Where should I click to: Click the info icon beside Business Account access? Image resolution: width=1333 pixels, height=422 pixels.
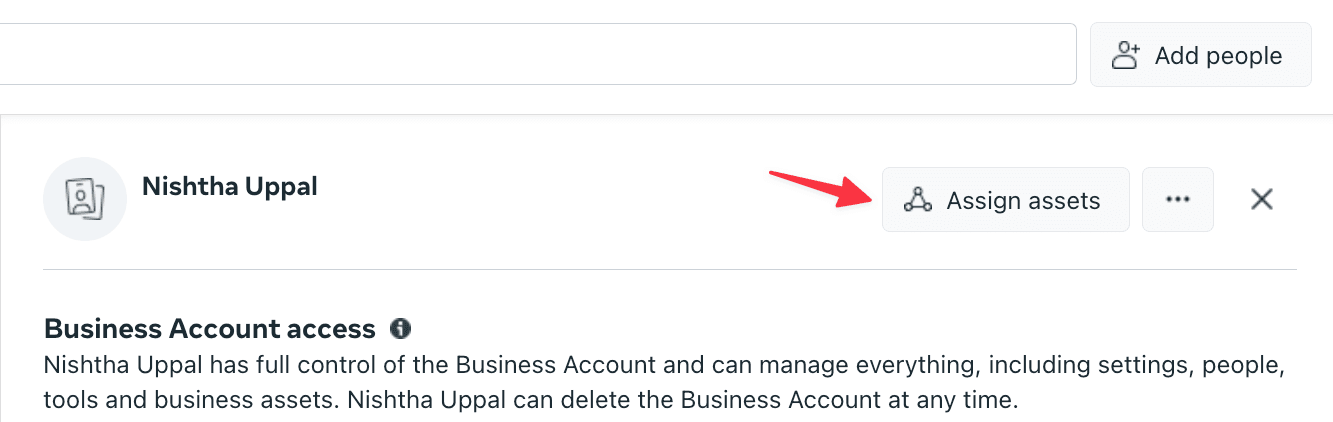coord(401,328)
